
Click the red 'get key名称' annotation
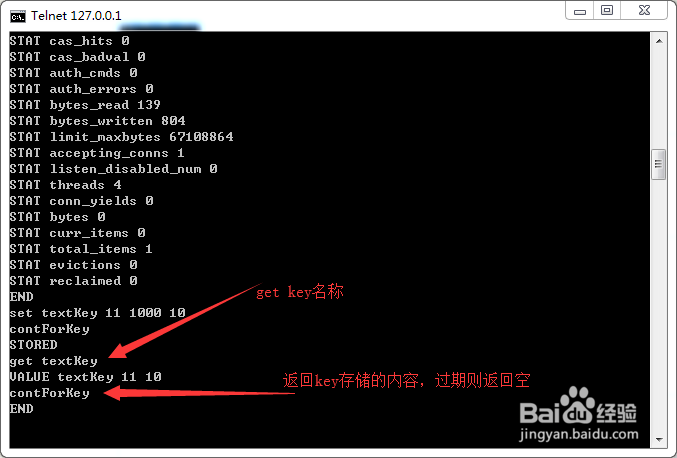click(x=300, y=292)
